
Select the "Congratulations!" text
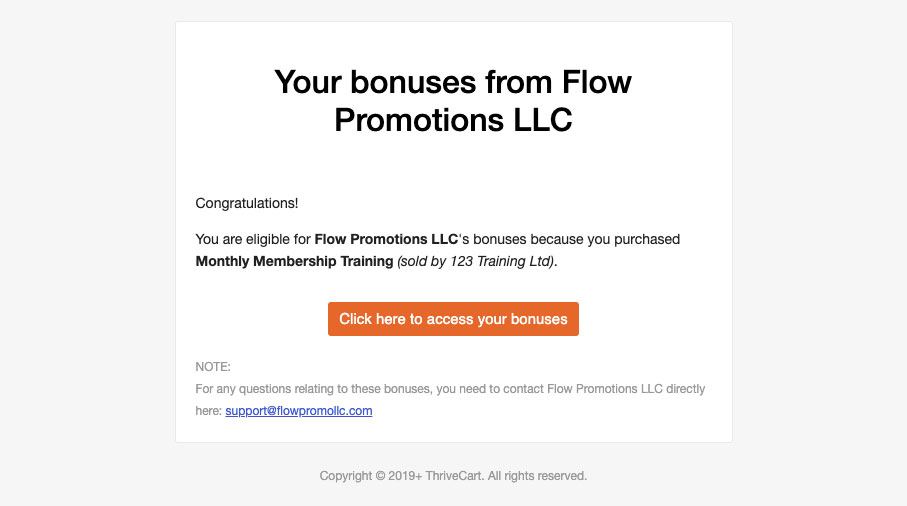point(246,203)
